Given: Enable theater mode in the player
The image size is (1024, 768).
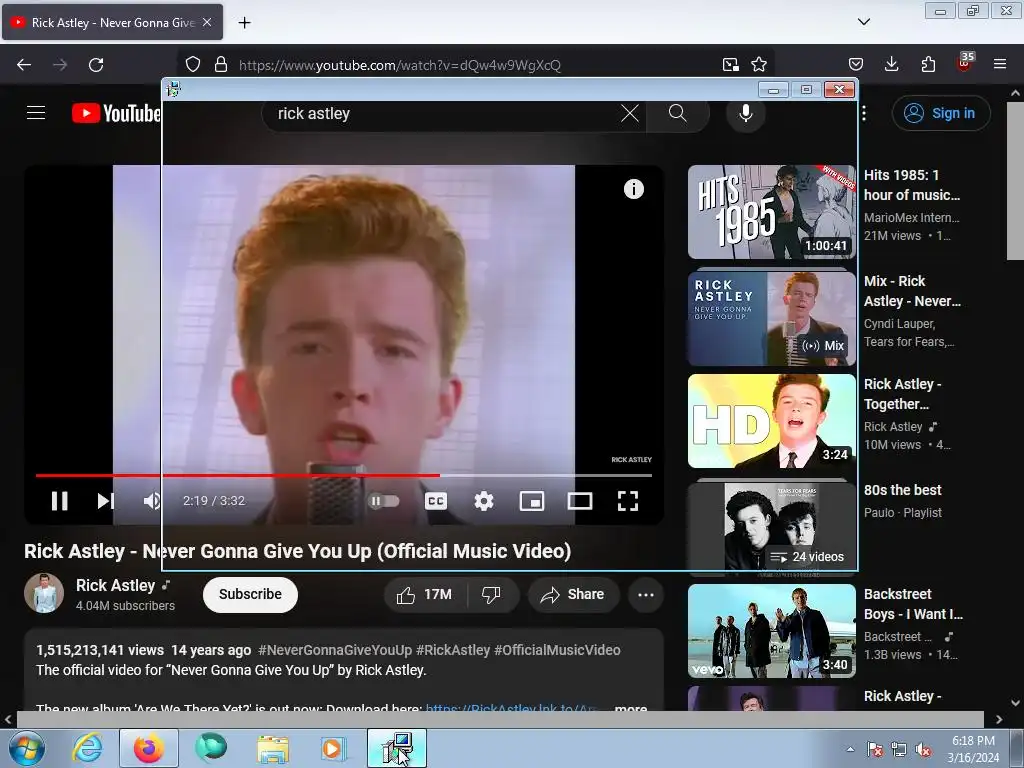Looking at the screenshot, I should (580, 501).
